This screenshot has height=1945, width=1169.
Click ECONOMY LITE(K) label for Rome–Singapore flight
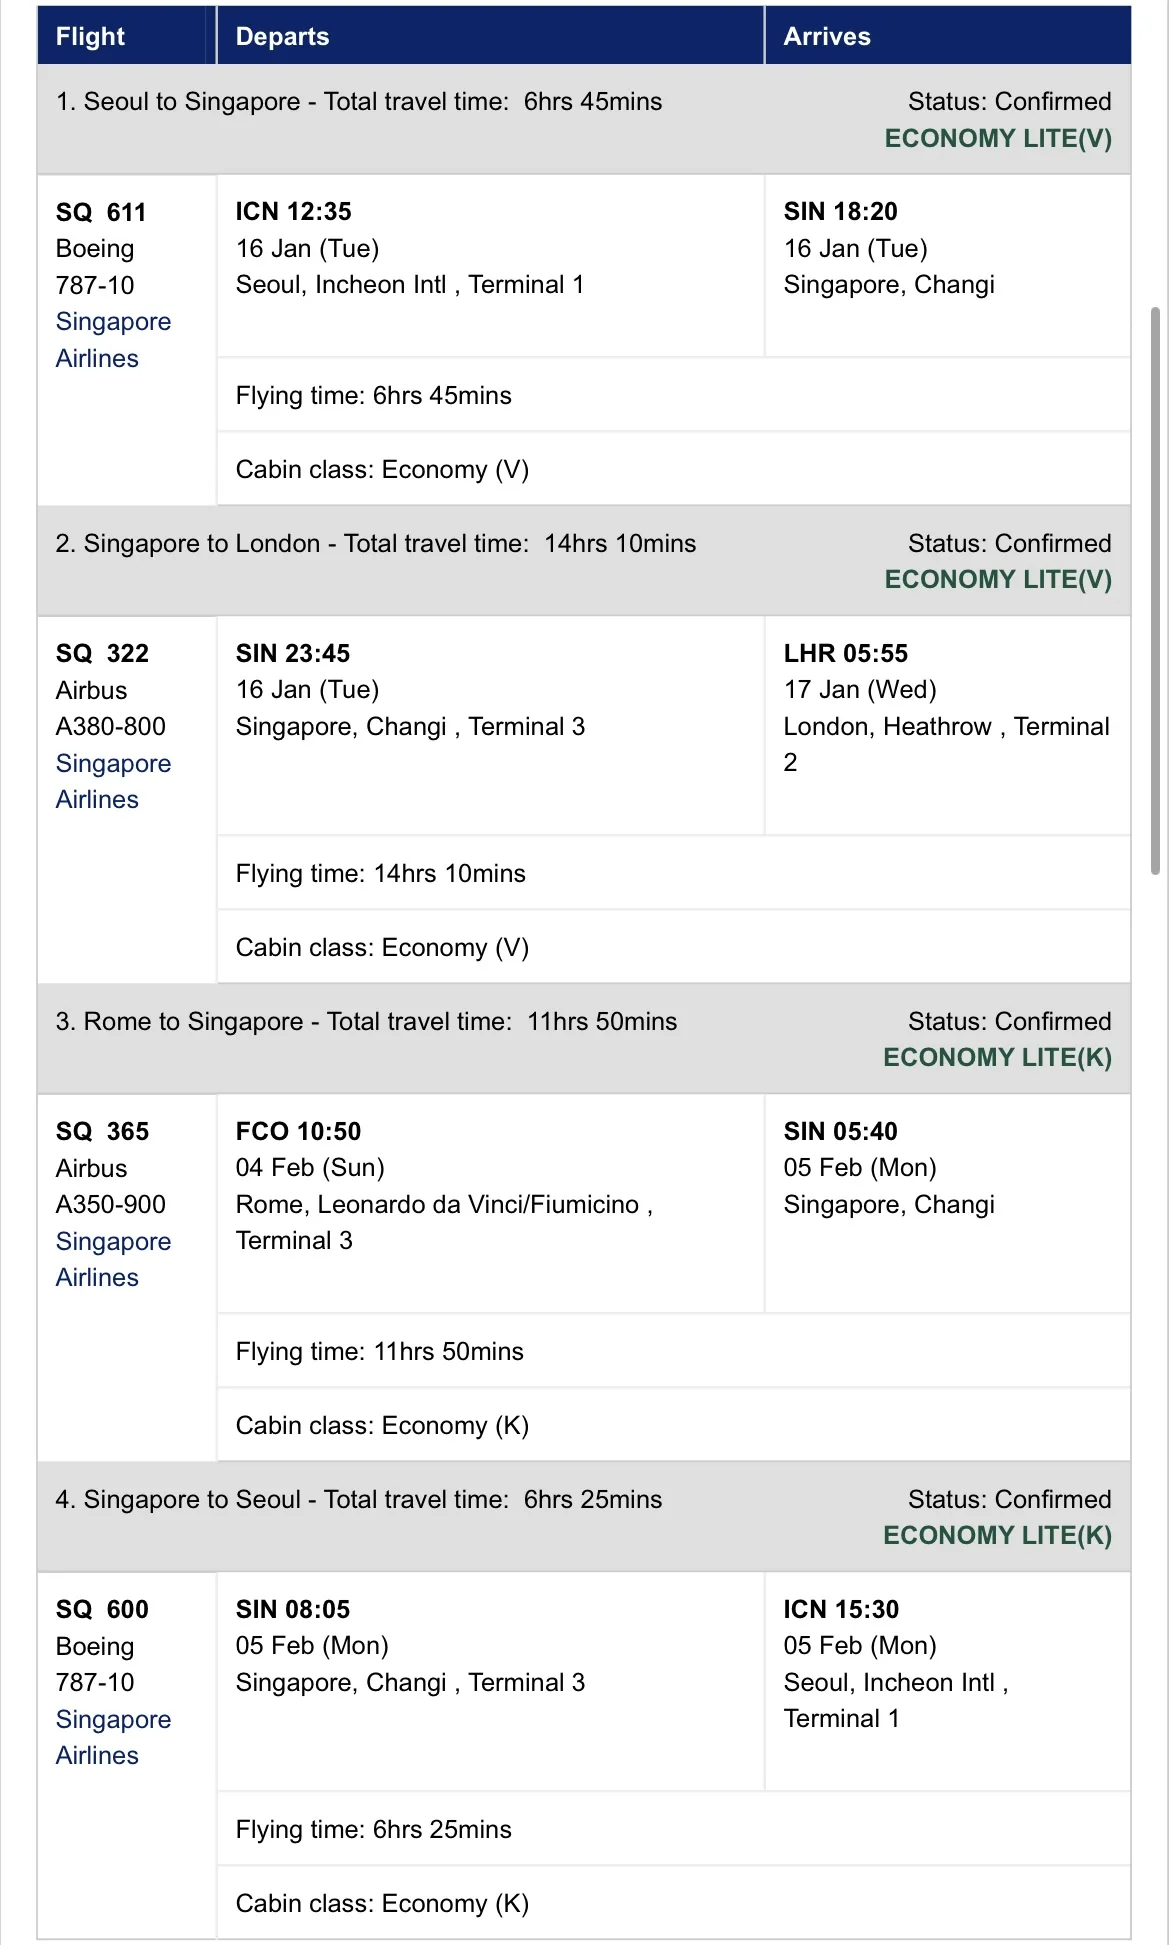click(x=997, y=1058)
